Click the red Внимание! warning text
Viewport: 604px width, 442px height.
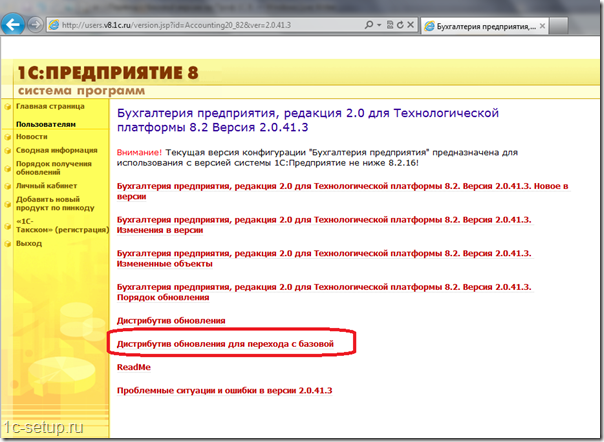(139, 152)
